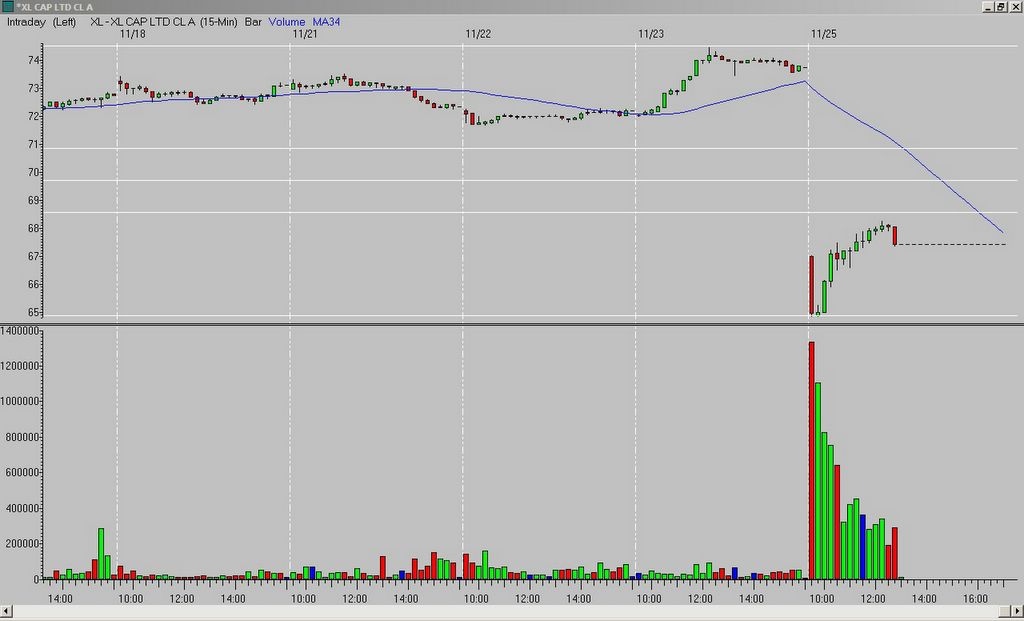Click the '11/25' date marker
The image size is (1024, 621).
[824, 34]
